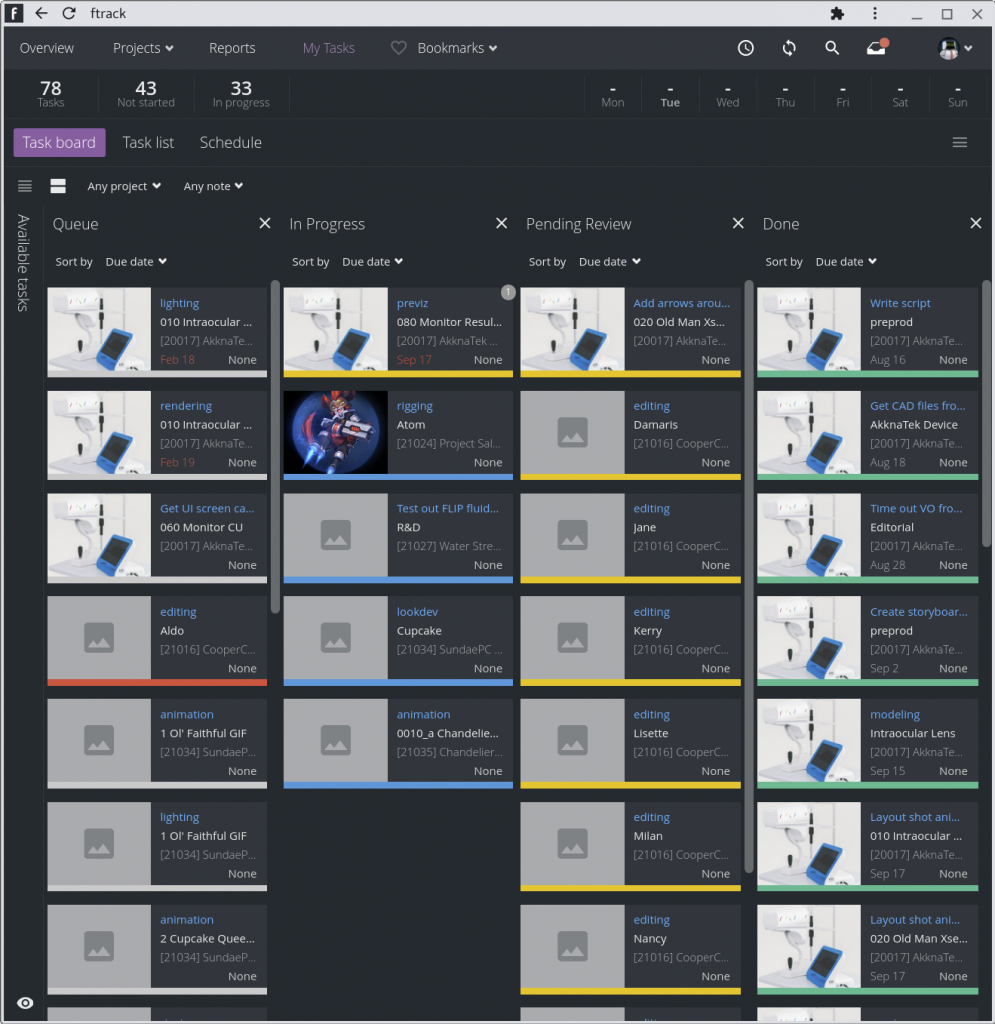Image resolution: width=995 pixels, height=1024 pixels.
Task: Open the Overview menu item
Action: point(46,48)
